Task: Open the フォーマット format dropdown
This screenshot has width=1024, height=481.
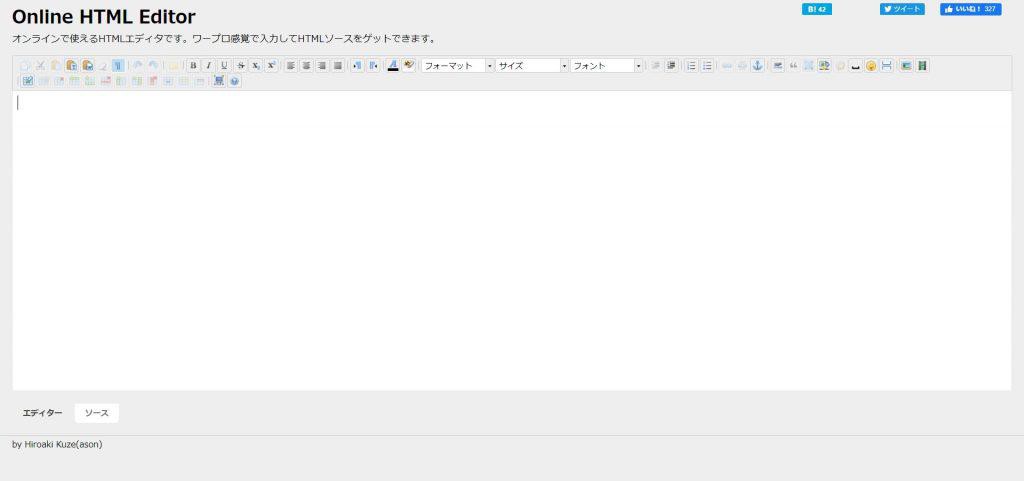Action: tap(458, 66)
